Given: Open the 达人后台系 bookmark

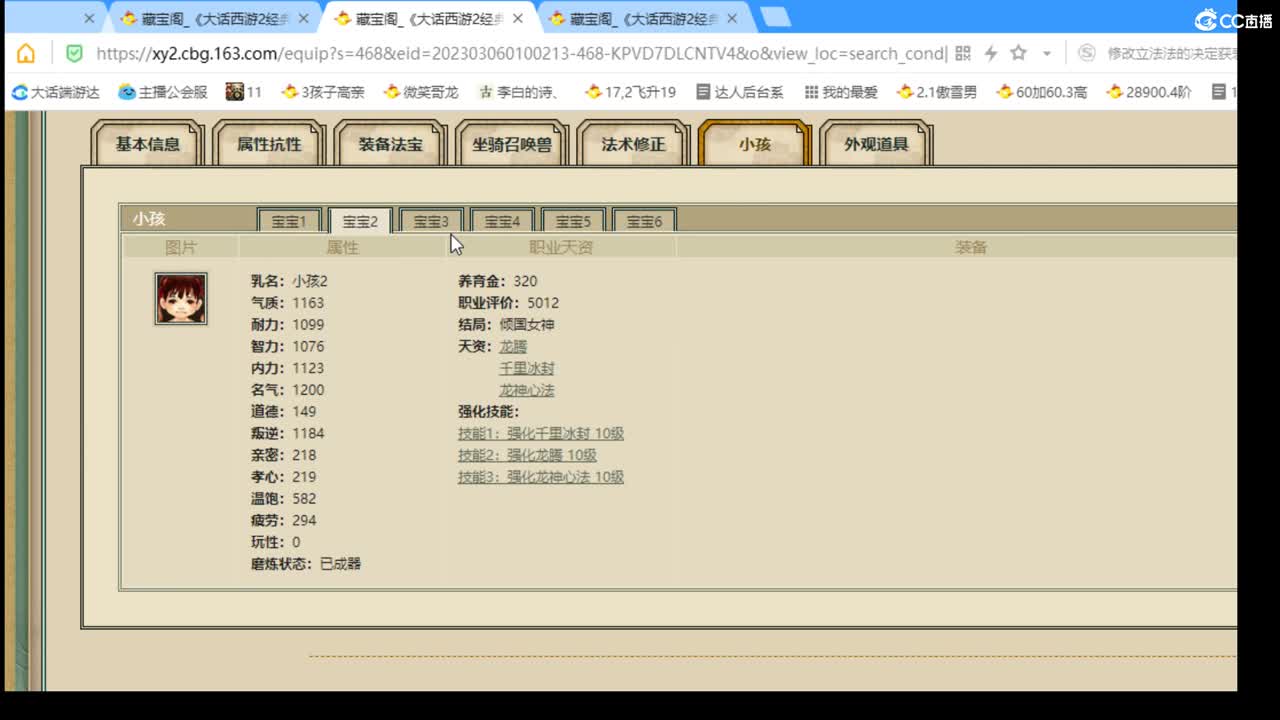Looking at the screenshot, I should [740, 92].
